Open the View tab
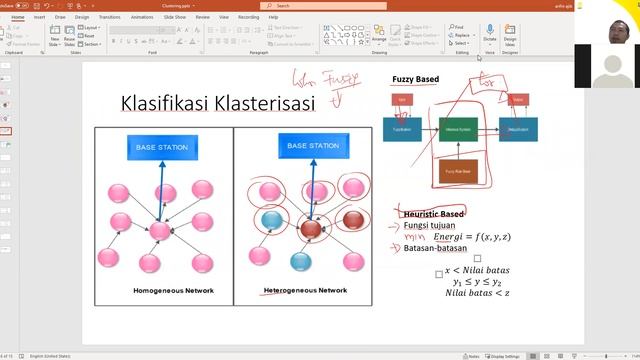Image resolution: width=640 pixels, height=360 pixels. click(224, 17)
